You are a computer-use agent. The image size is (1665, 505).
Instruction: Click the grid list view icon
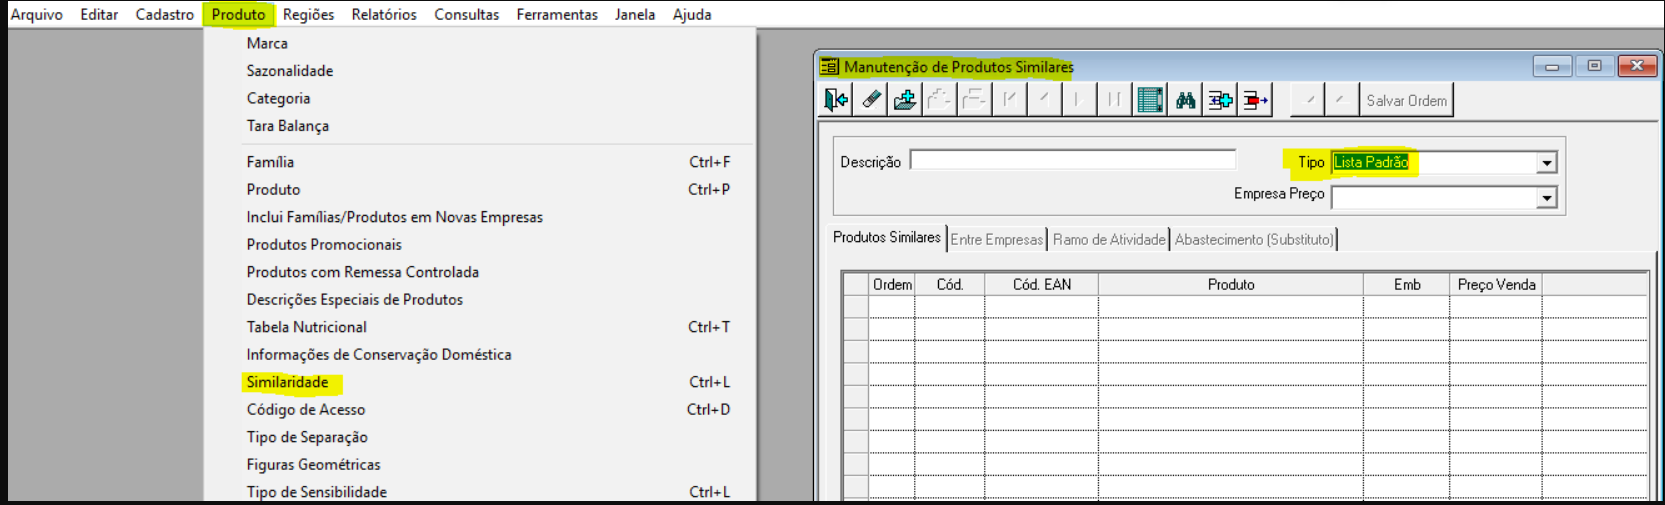[1150, 100]
